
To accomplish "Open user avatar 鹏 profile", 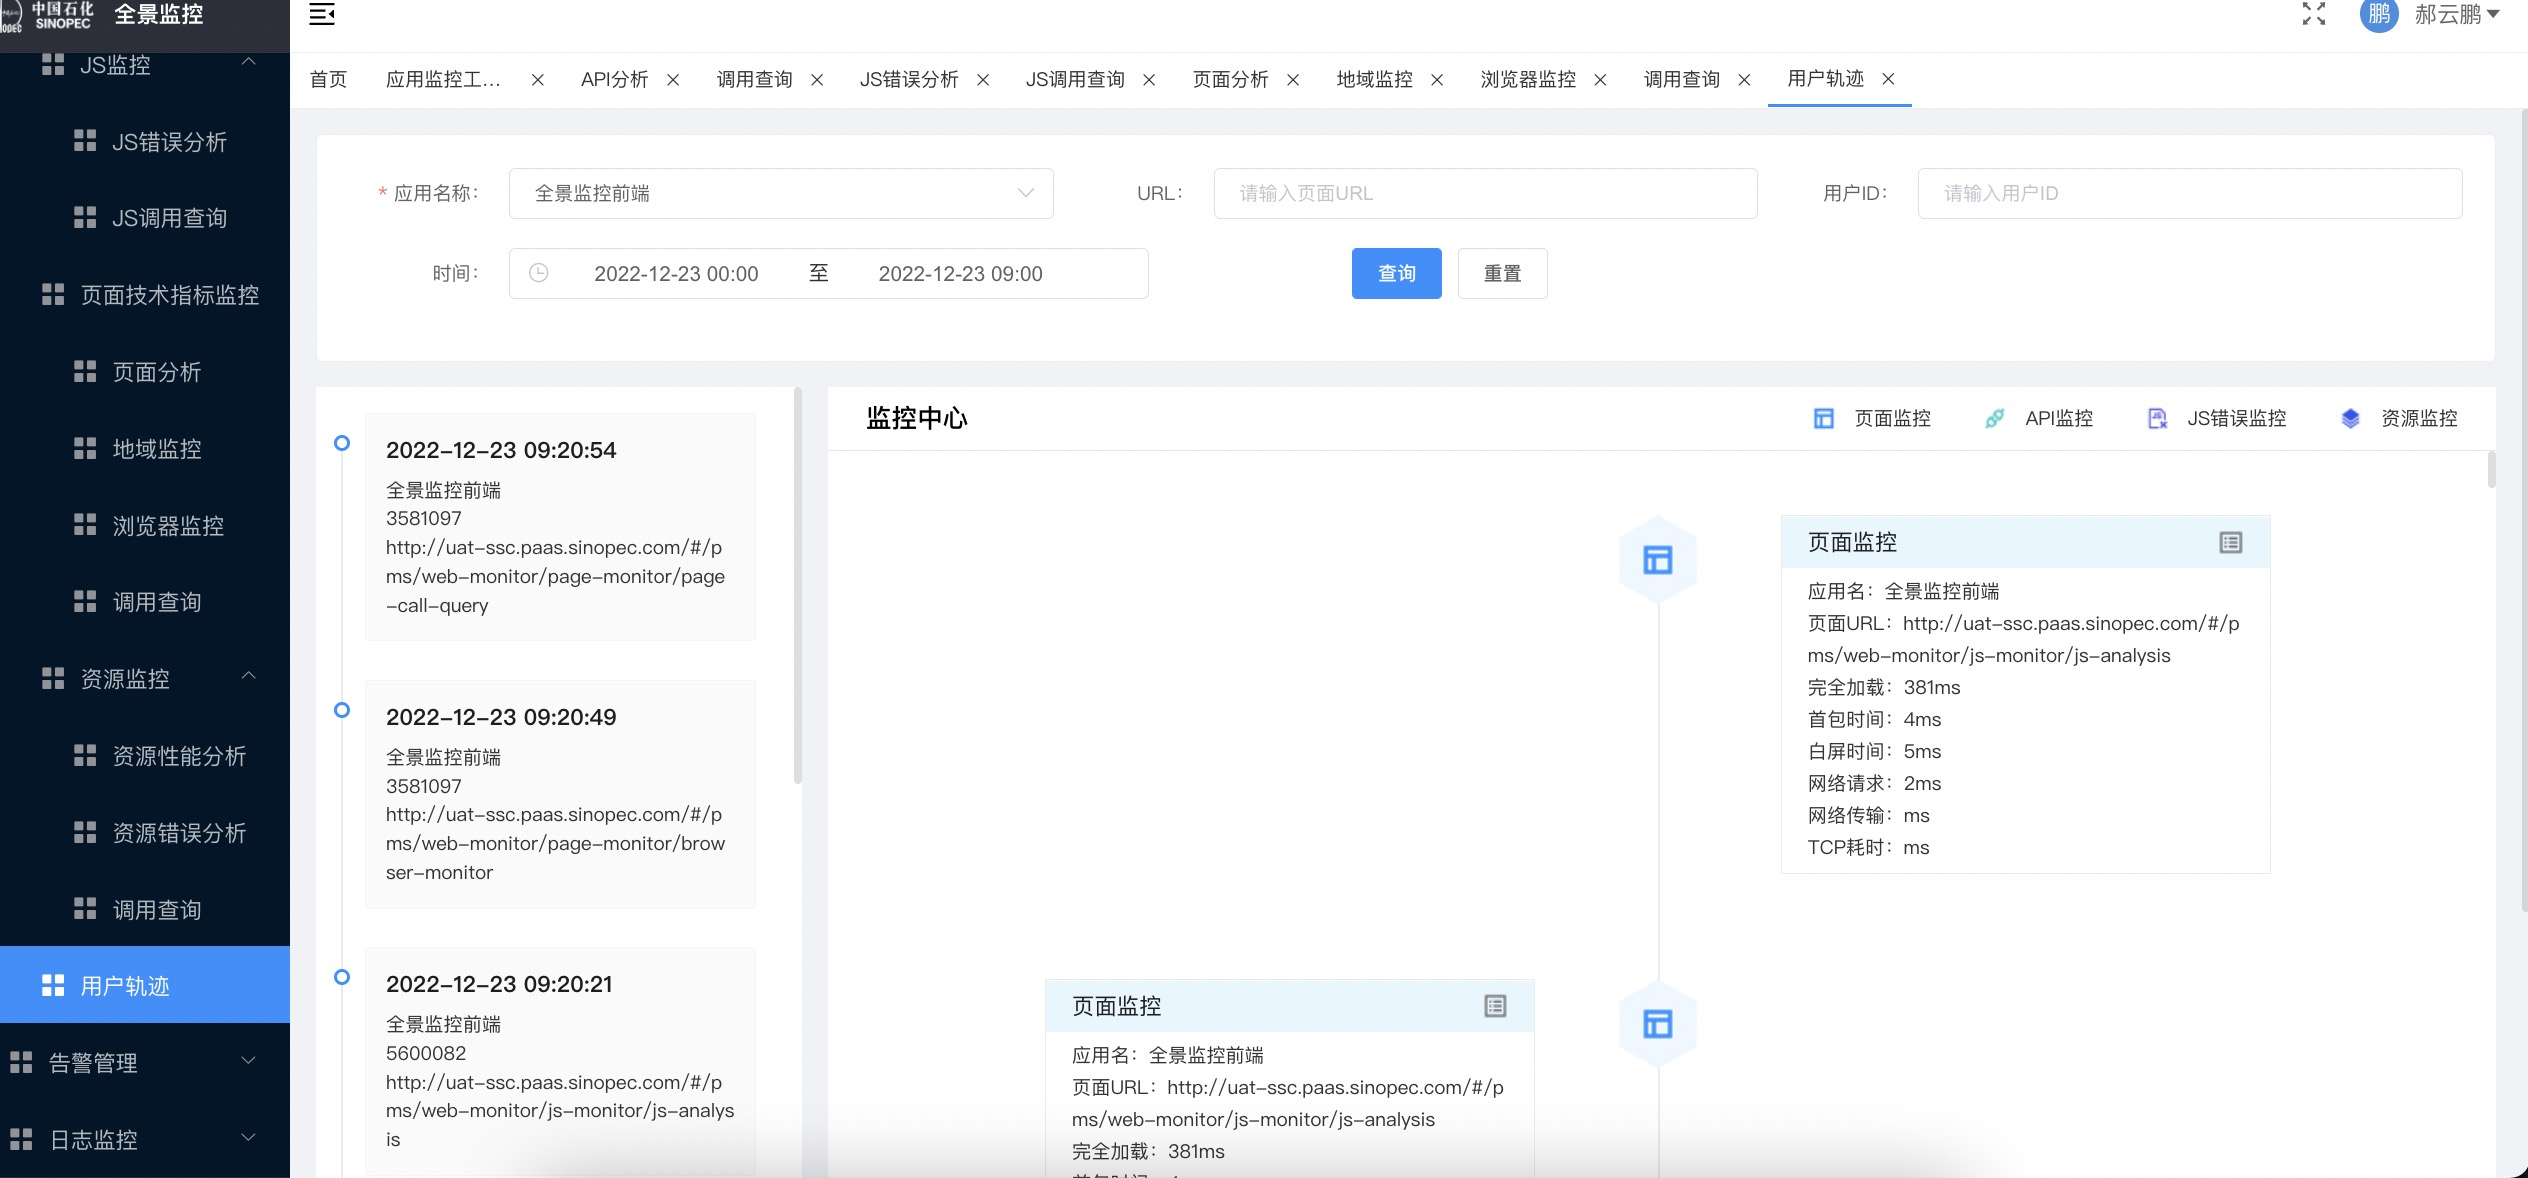I will point(2379,15).
